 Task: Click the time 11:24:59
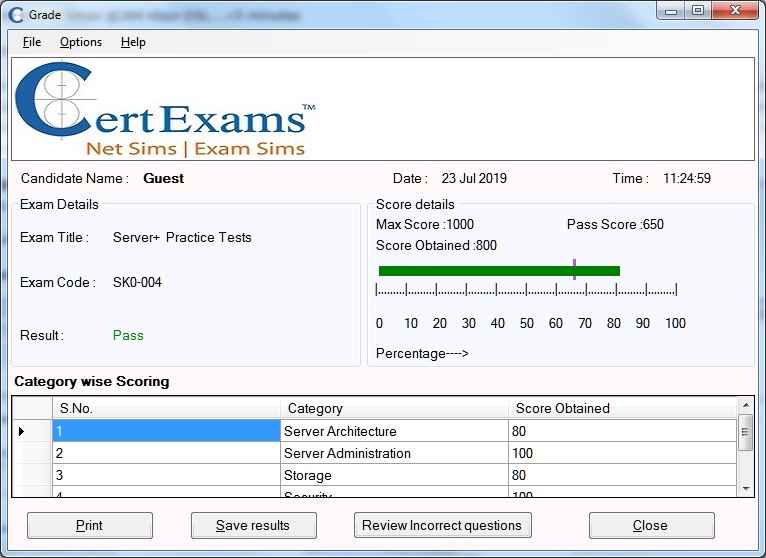tap(686, 178)
